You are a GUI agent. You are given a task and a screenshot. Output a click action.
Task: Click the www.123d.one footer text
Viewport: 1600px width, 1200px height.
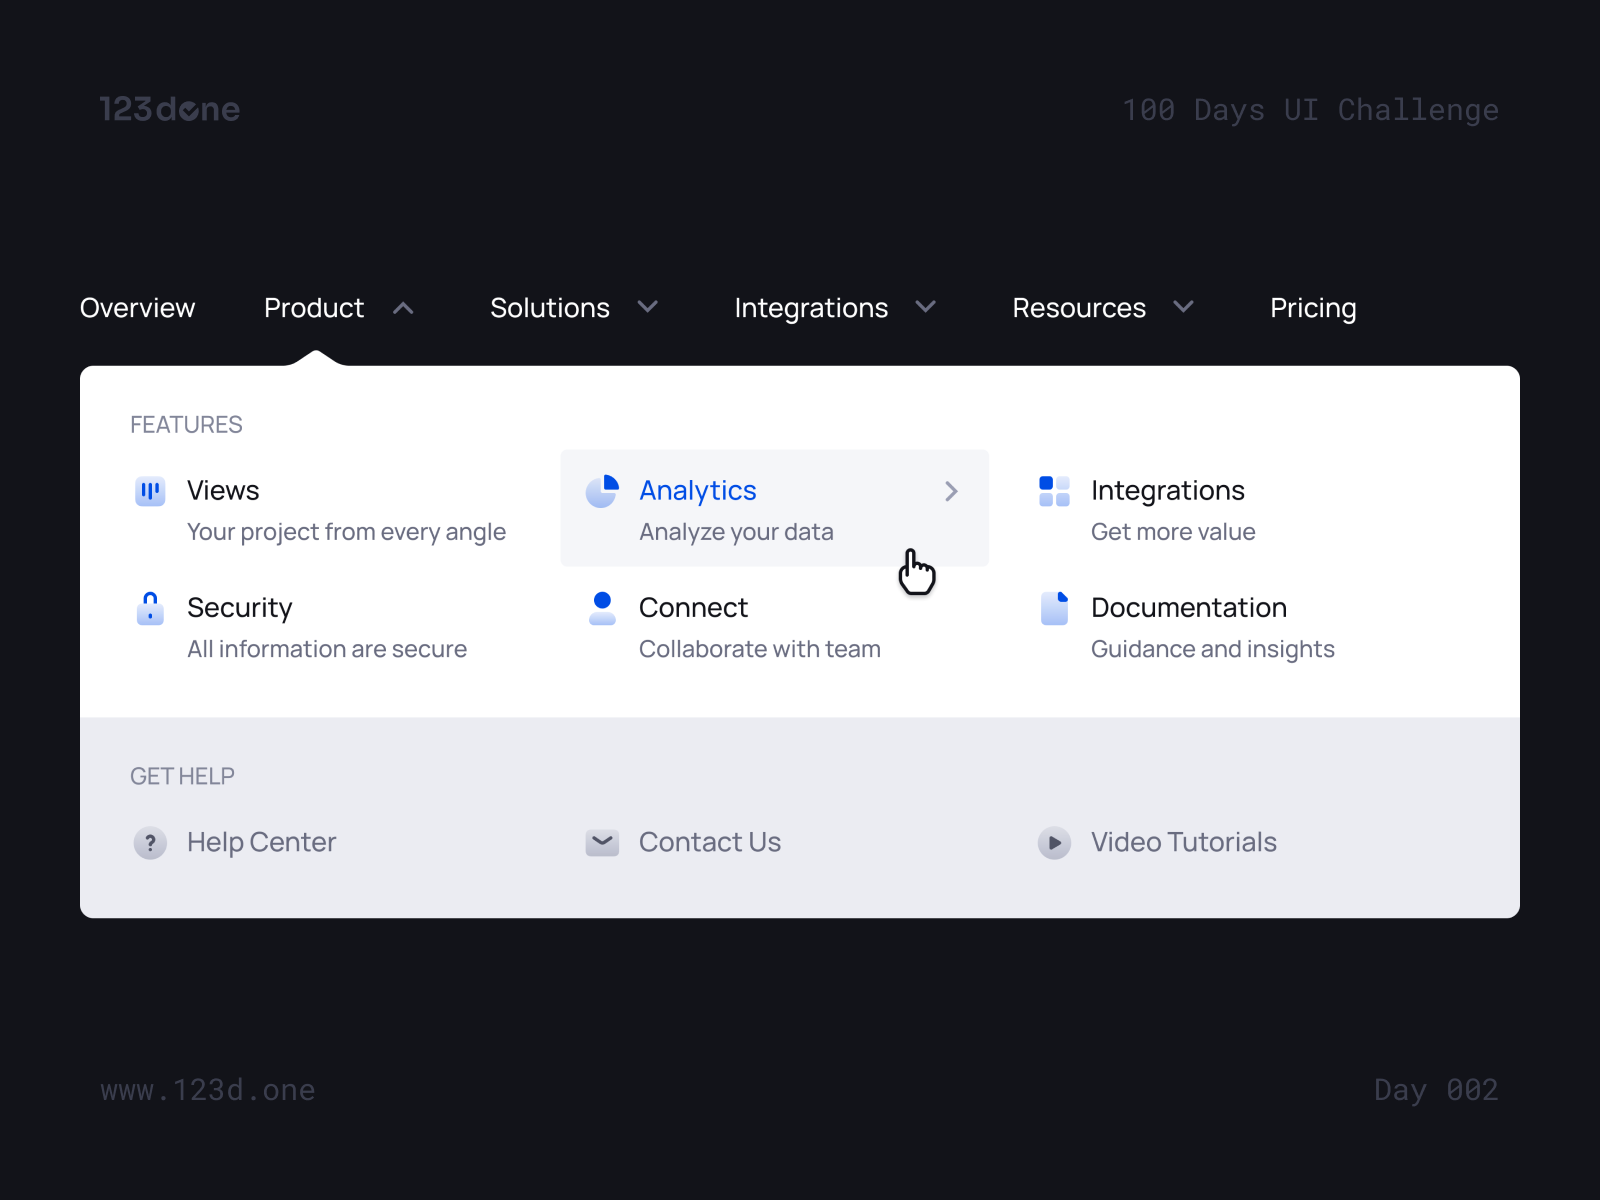click(x=209, y=1090)
